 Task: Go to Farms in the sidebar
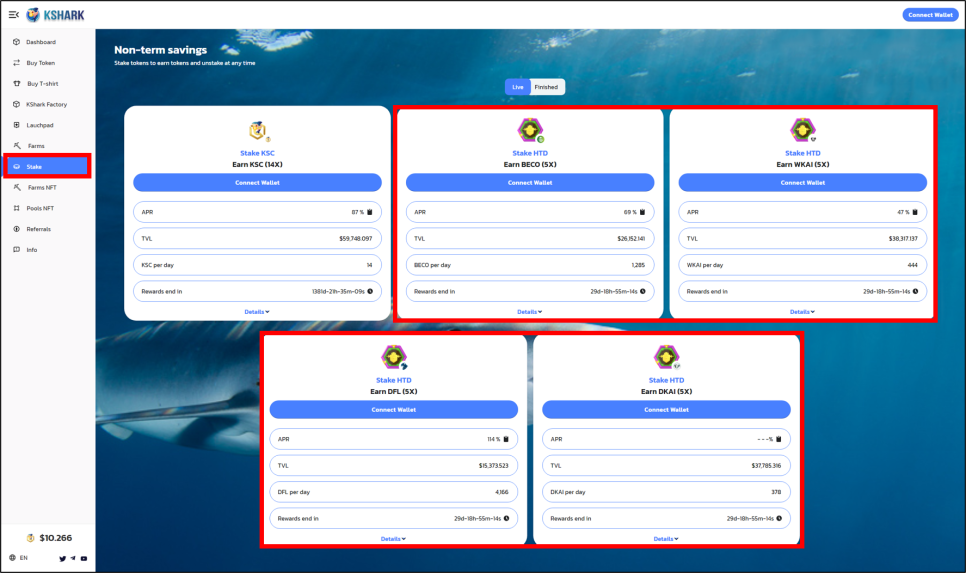(36, 146)
